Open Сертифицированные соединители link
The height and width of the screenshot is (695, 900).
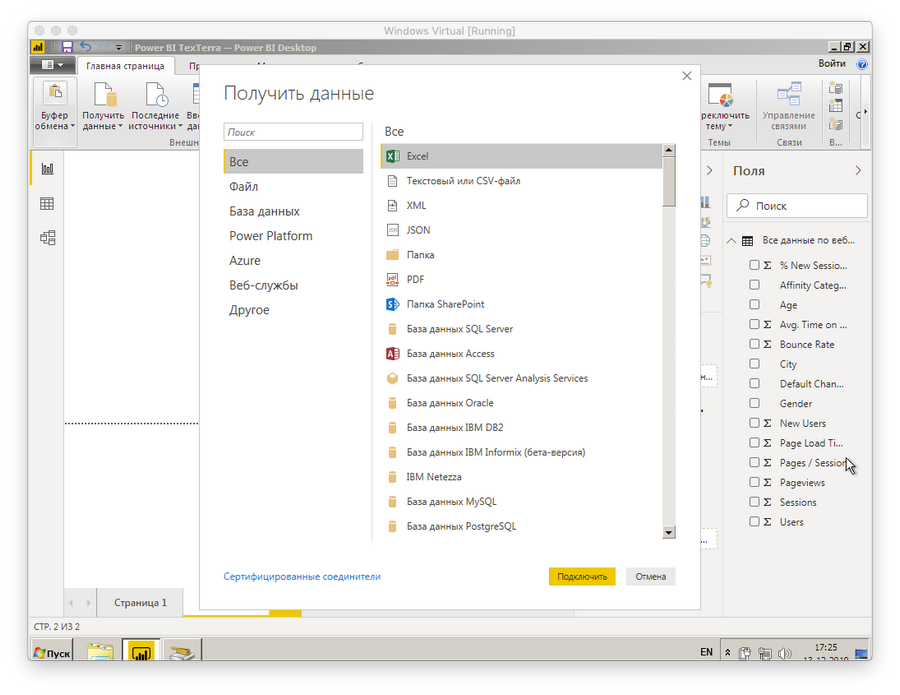pyautogui.click(x=302, y=577)
